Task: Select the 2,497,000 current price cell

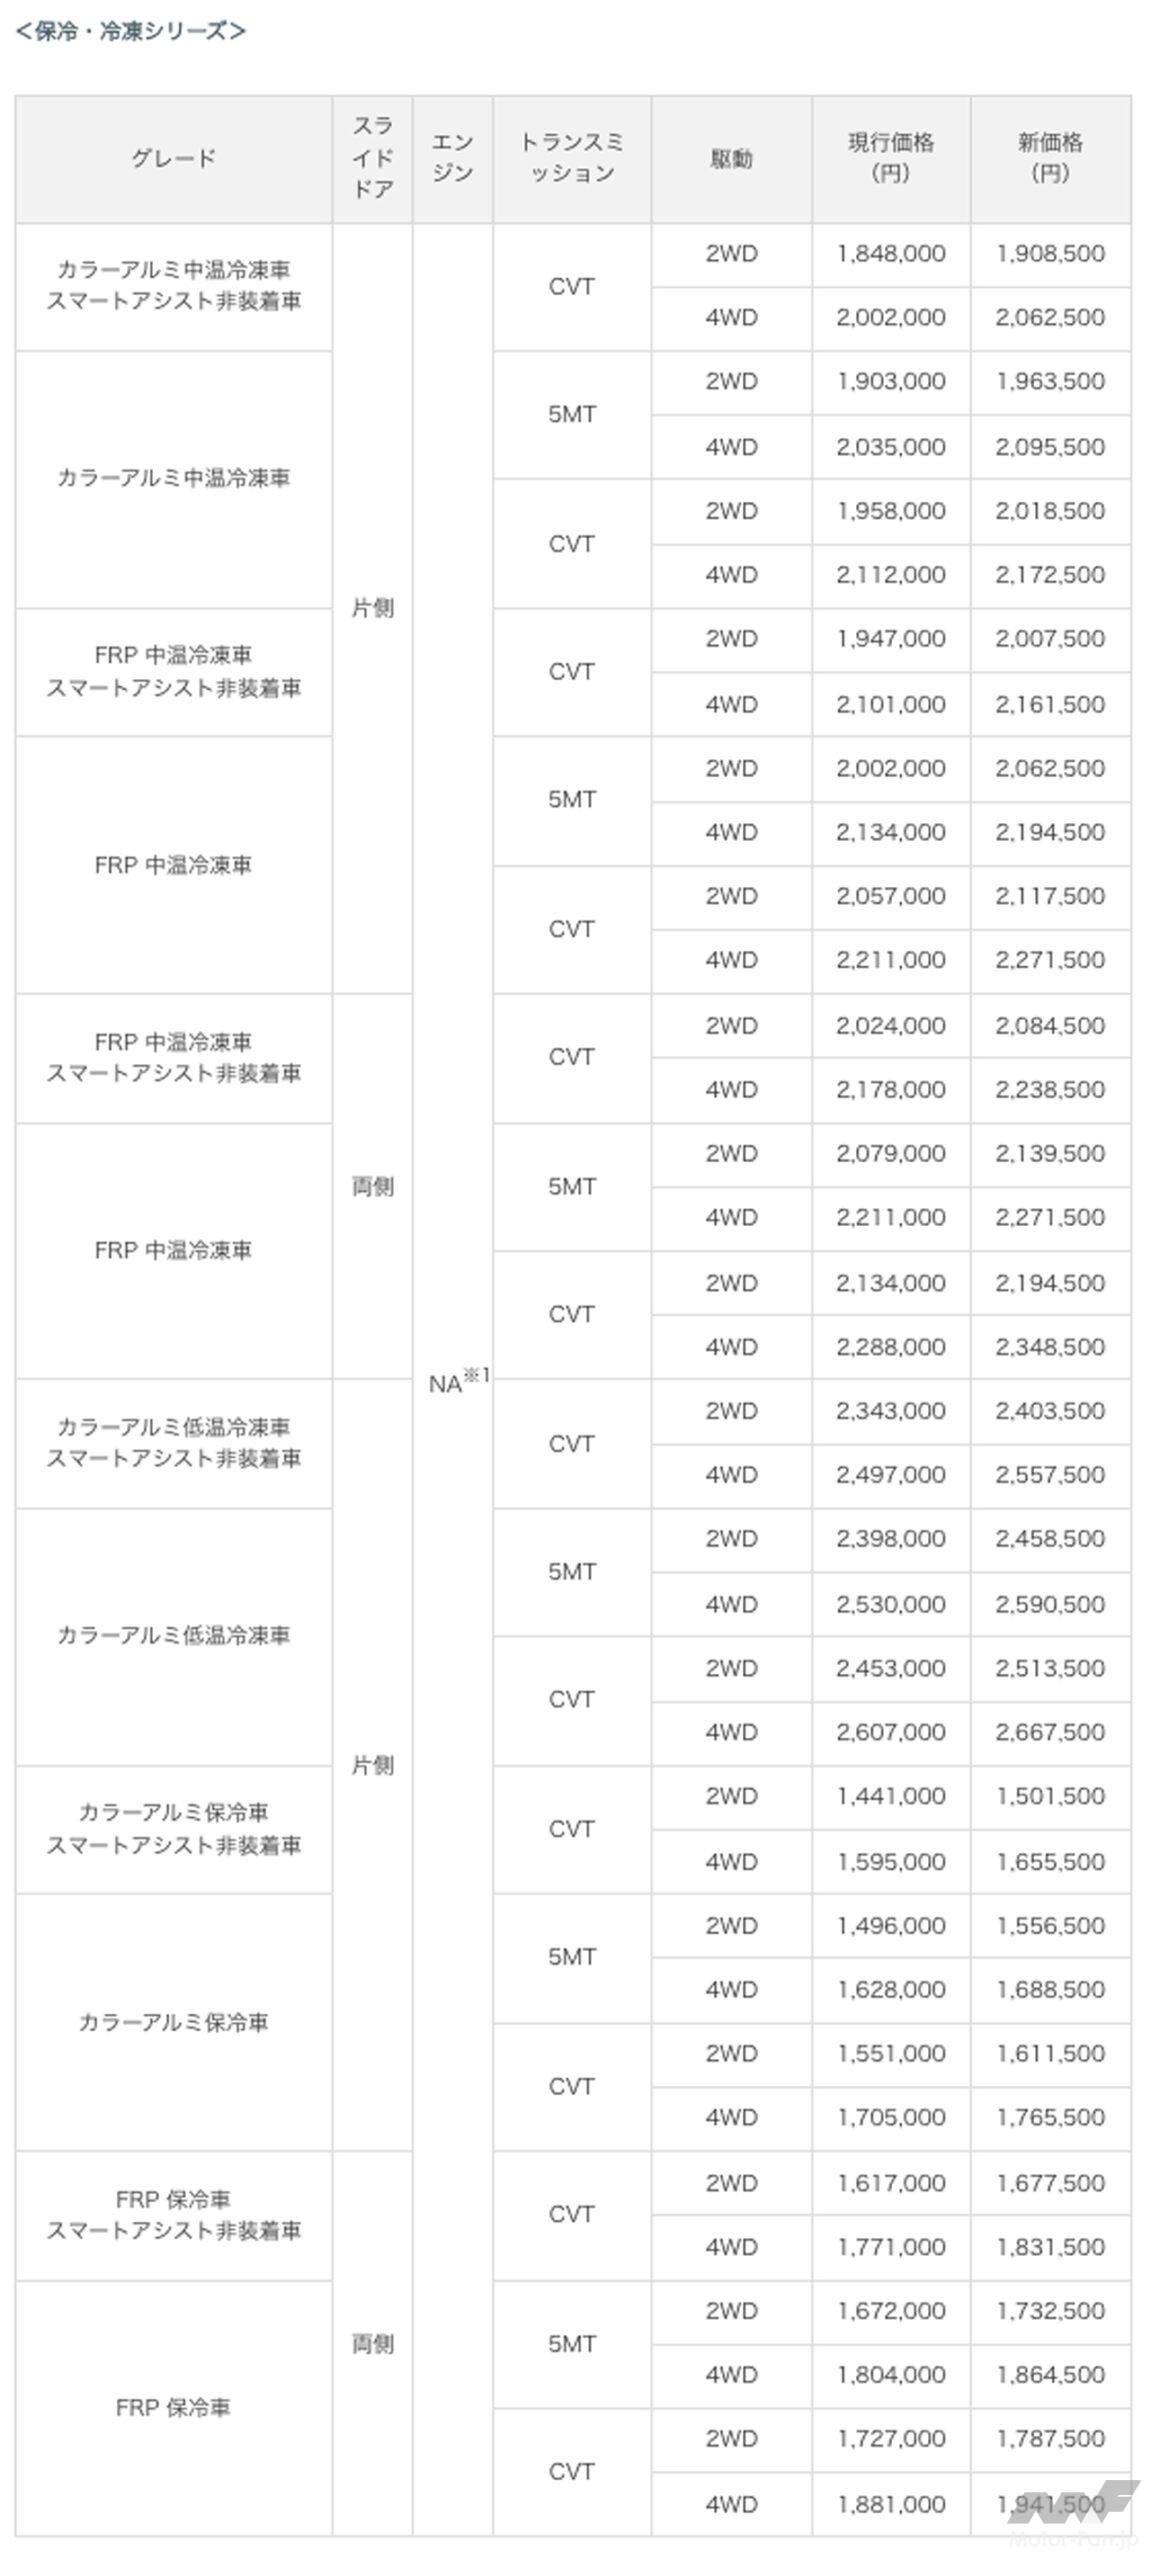Action: (890, 1474)
